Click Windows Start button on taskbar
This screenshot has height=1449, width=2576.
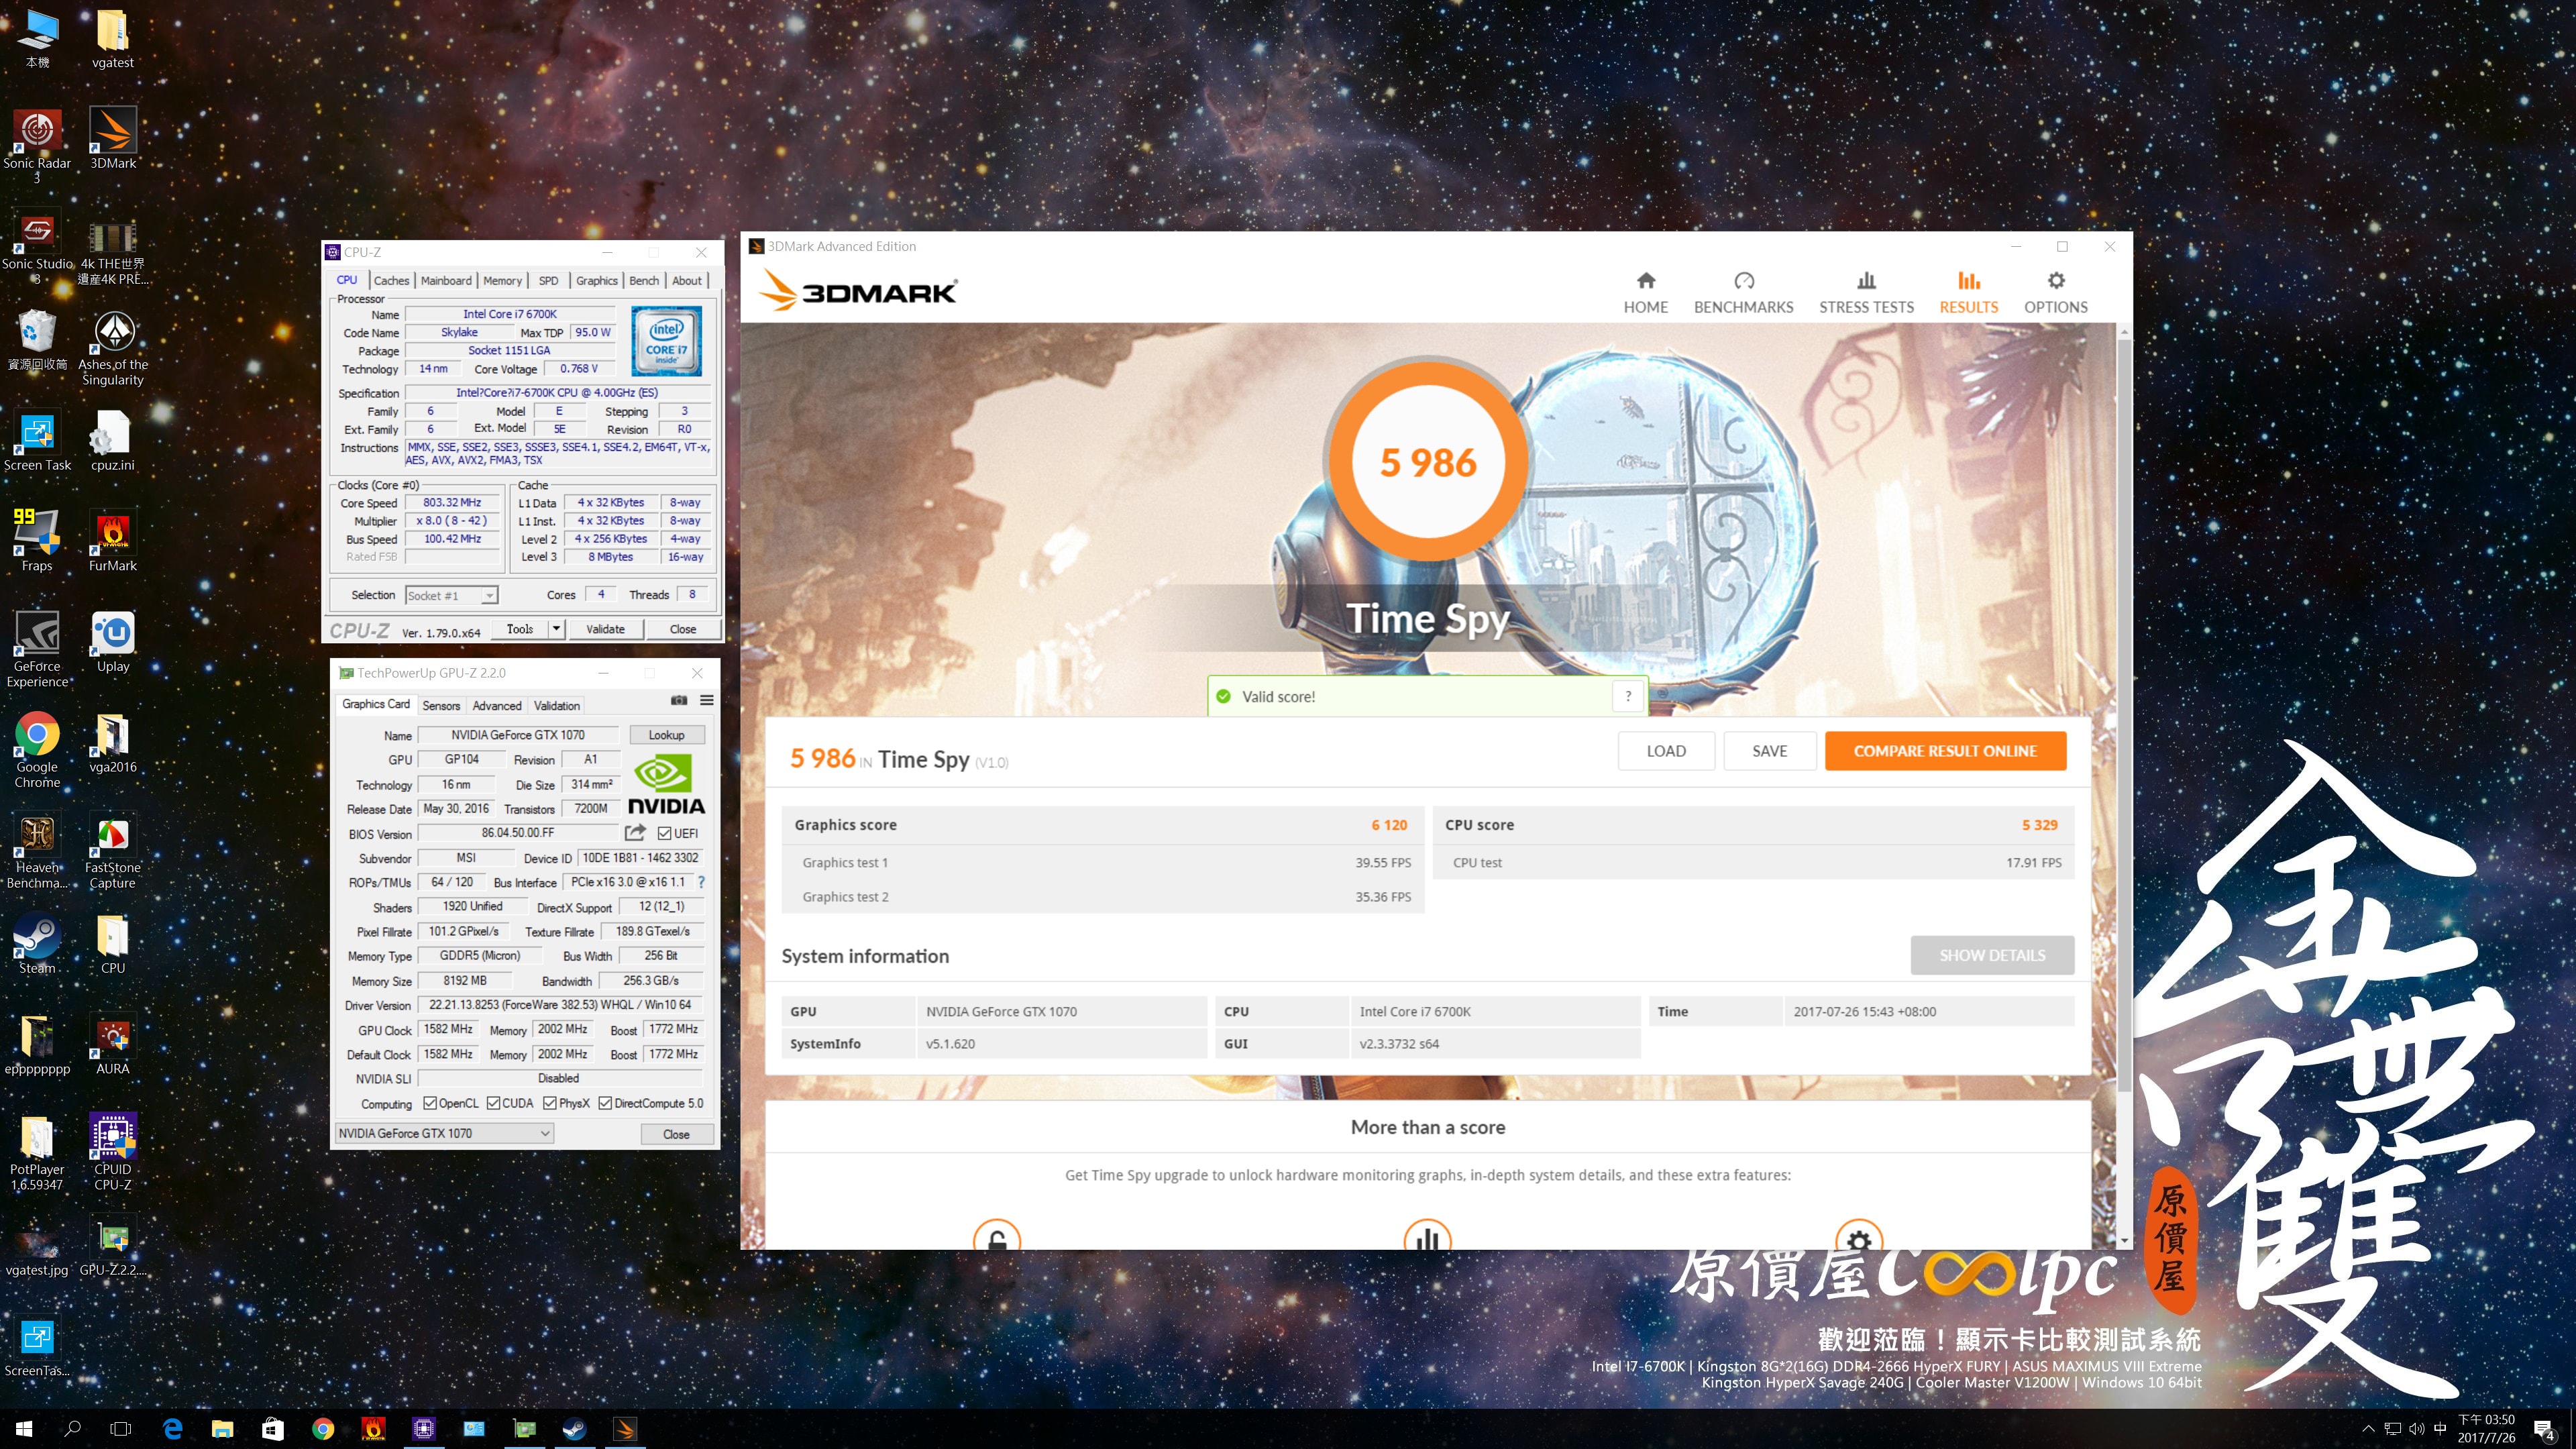pos(24,1429)
